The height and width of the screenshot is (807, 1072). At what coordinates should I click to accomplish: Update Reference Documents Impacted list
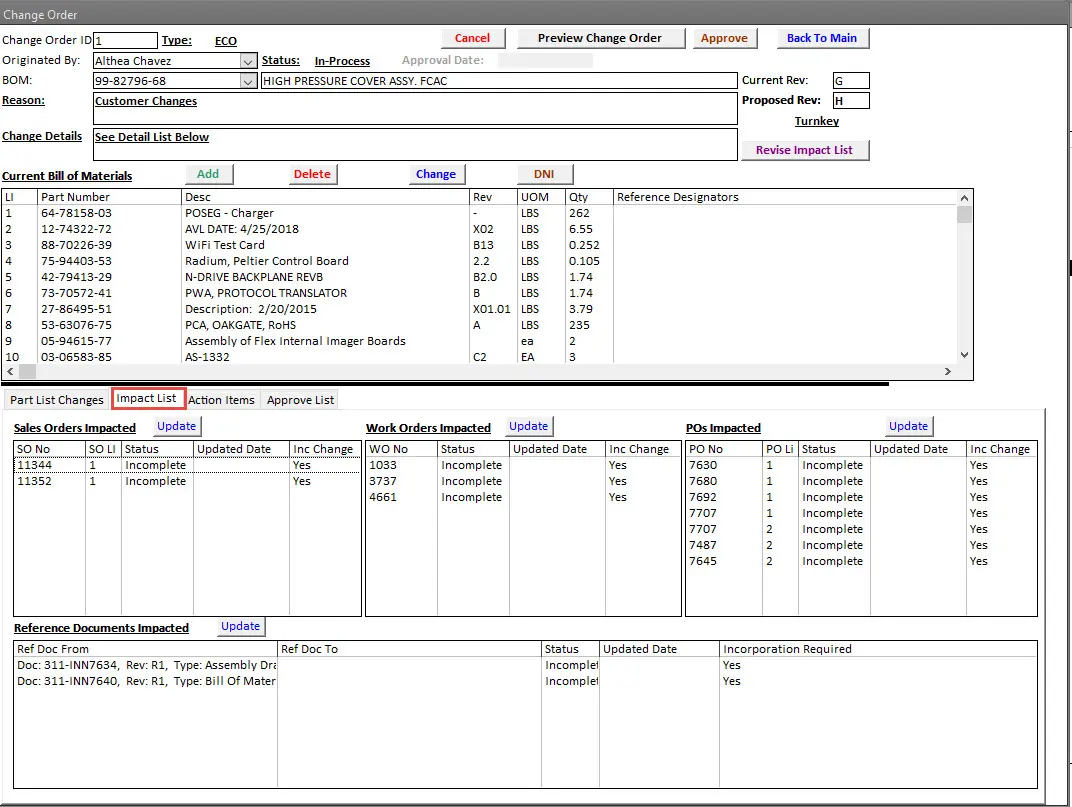point(240,626)
